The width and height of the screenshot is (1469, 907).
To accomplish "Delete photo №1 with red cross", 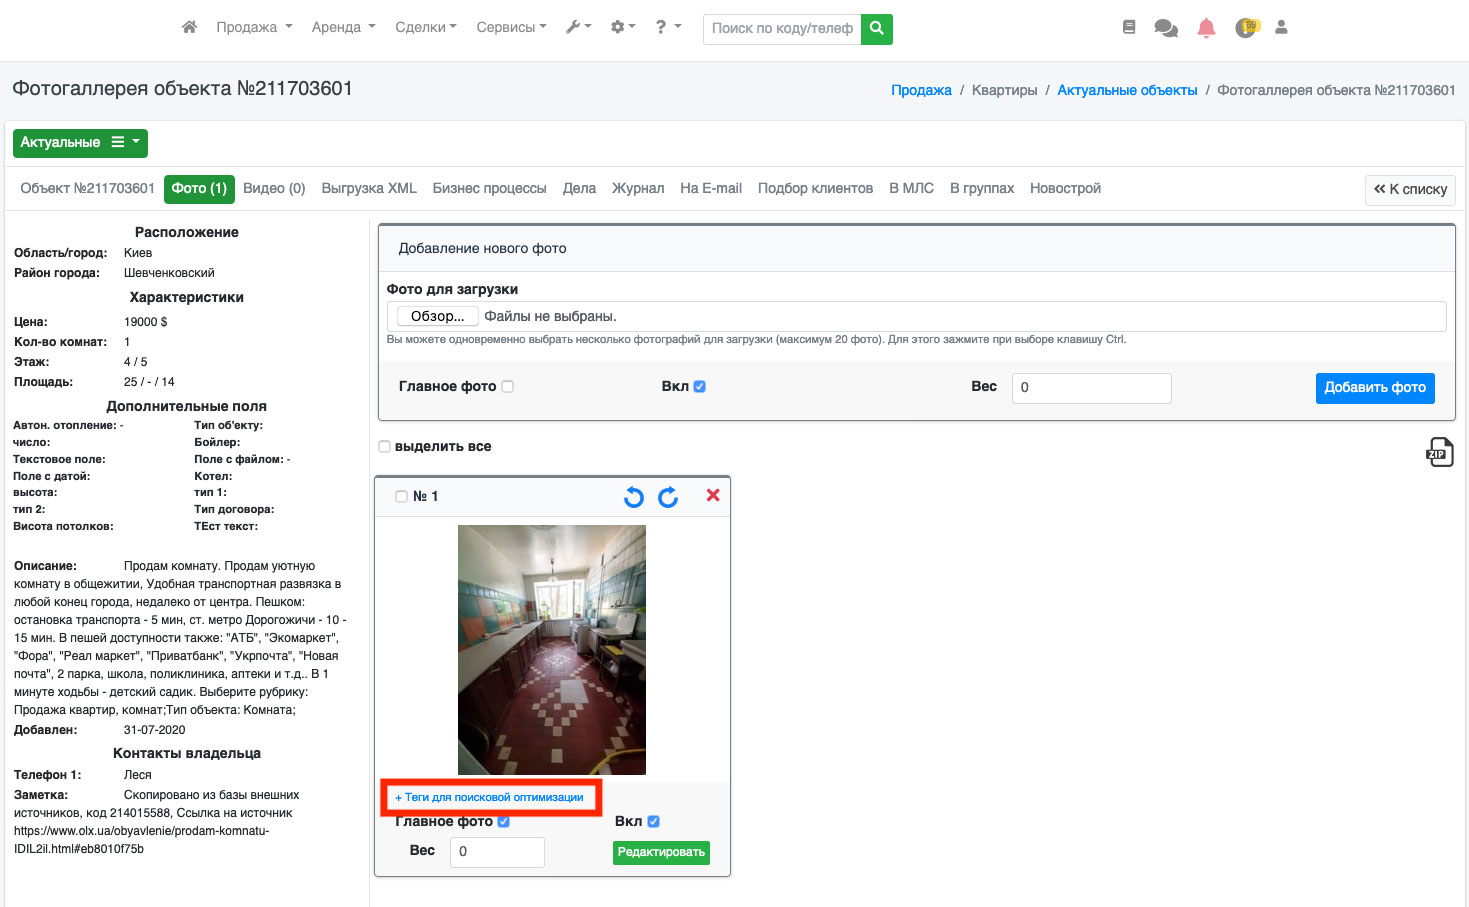I will pyautogui.click(x=713, y=495).
